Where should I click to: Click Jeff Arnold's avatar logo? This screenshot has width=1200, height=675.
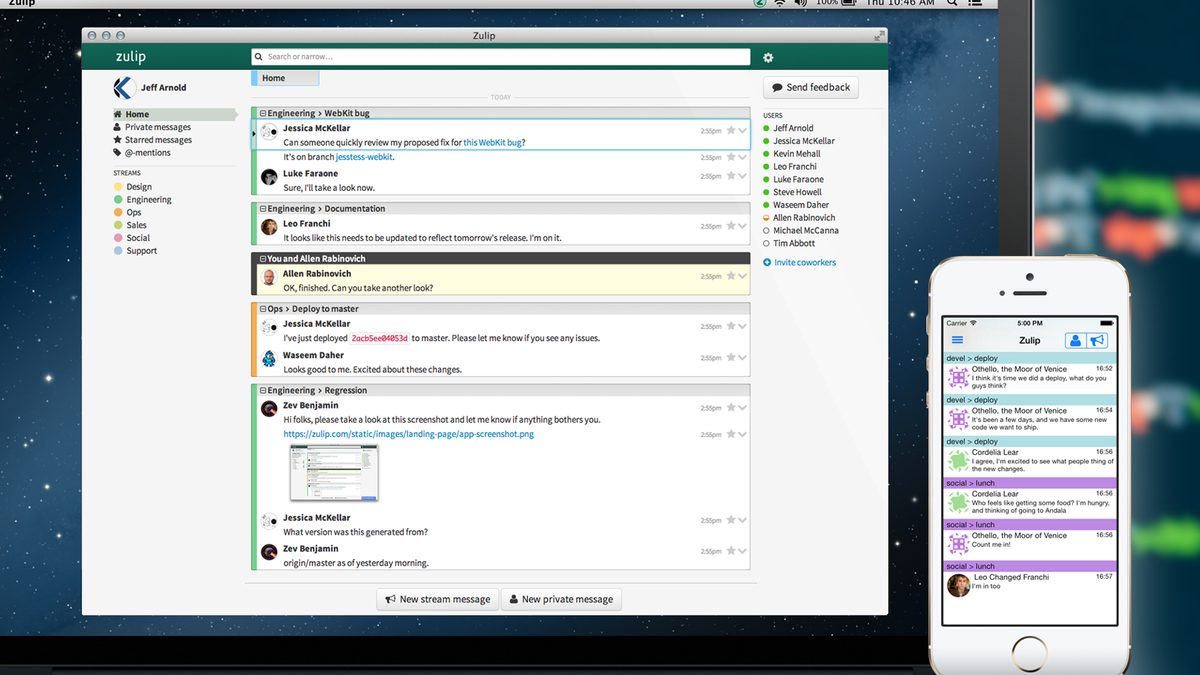click(x=124, y=88)
